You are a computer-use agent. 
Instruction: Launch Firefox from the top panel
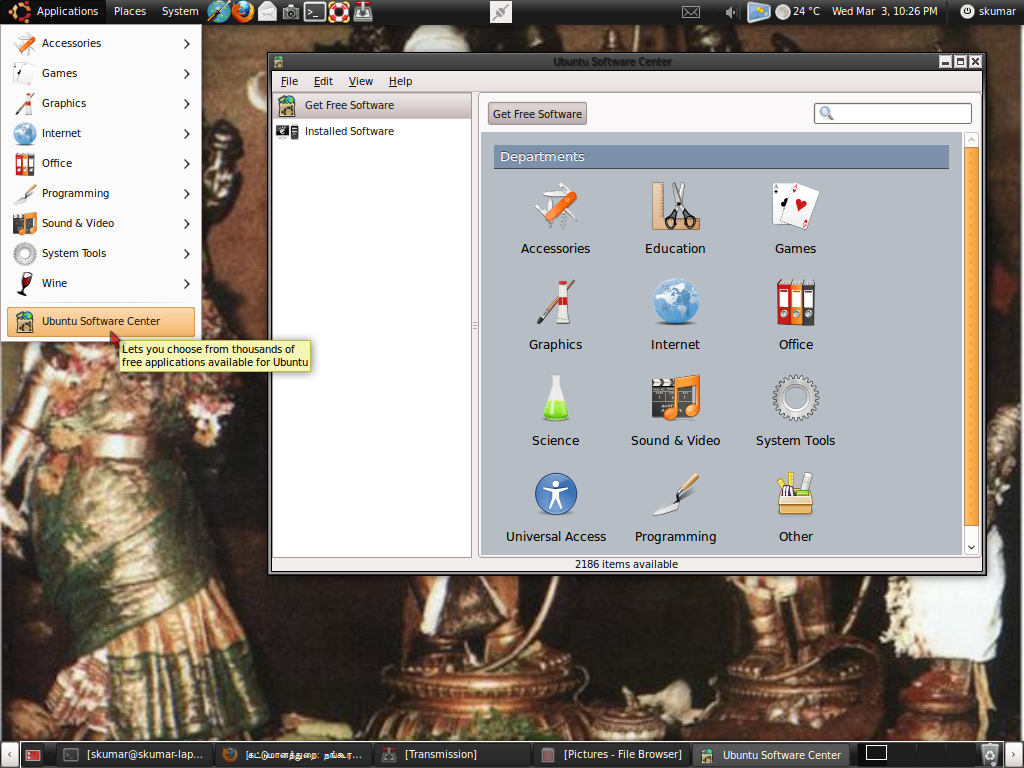243,11
